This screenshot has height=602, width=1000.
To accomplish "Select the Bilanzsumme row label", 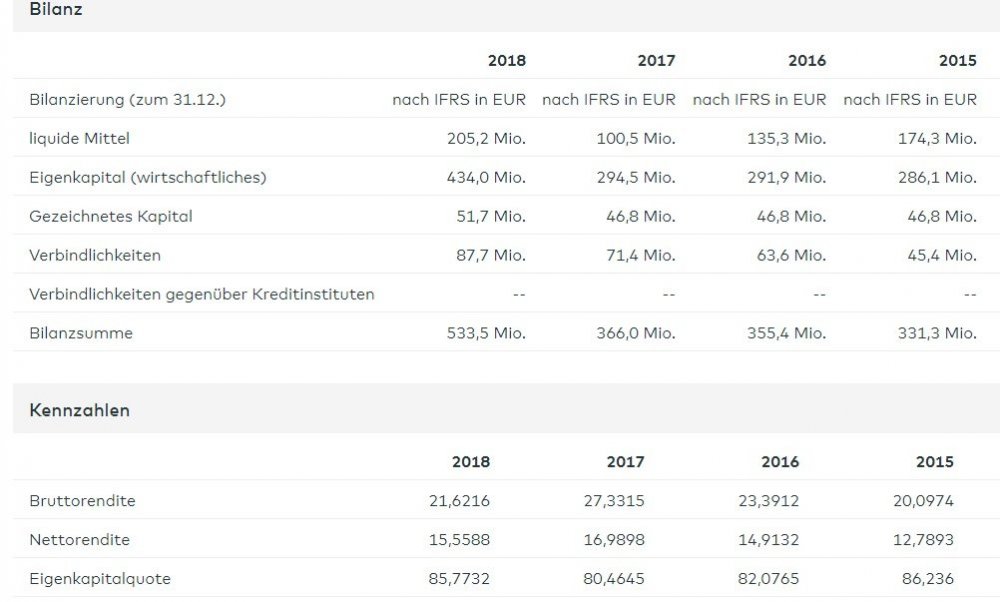I will [x=81, y=333].
